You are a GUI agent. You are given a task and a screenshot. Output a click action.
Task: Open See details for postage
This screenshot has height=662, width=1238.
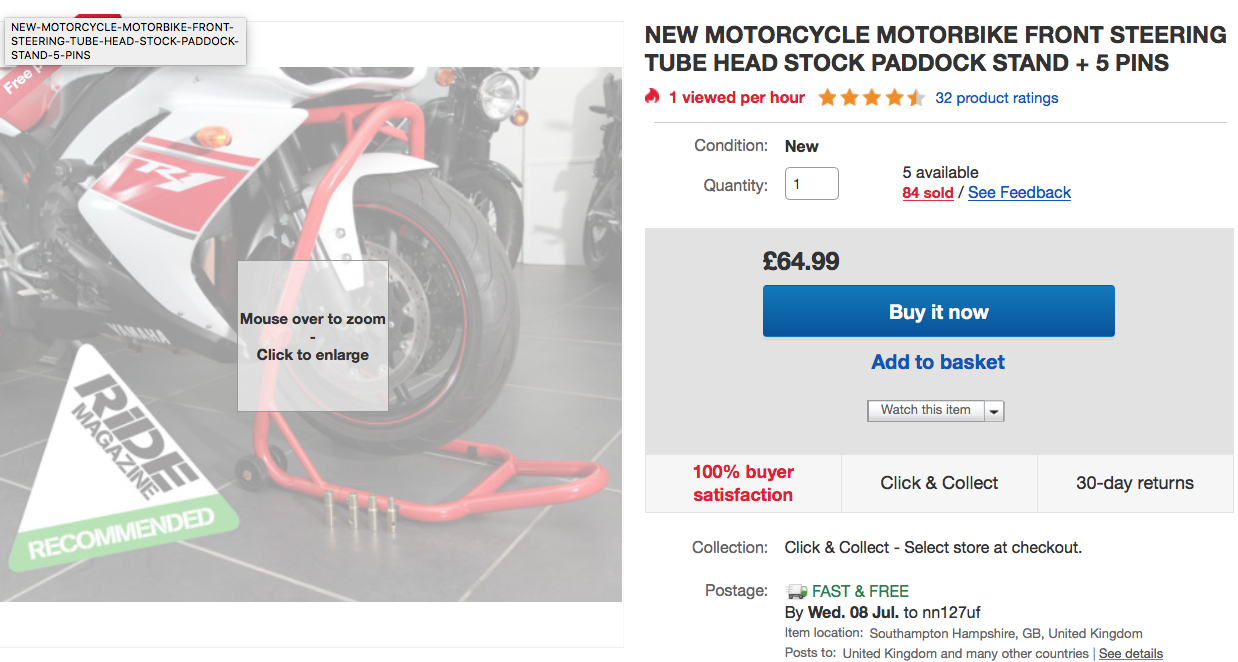(x=1130, y=653)
